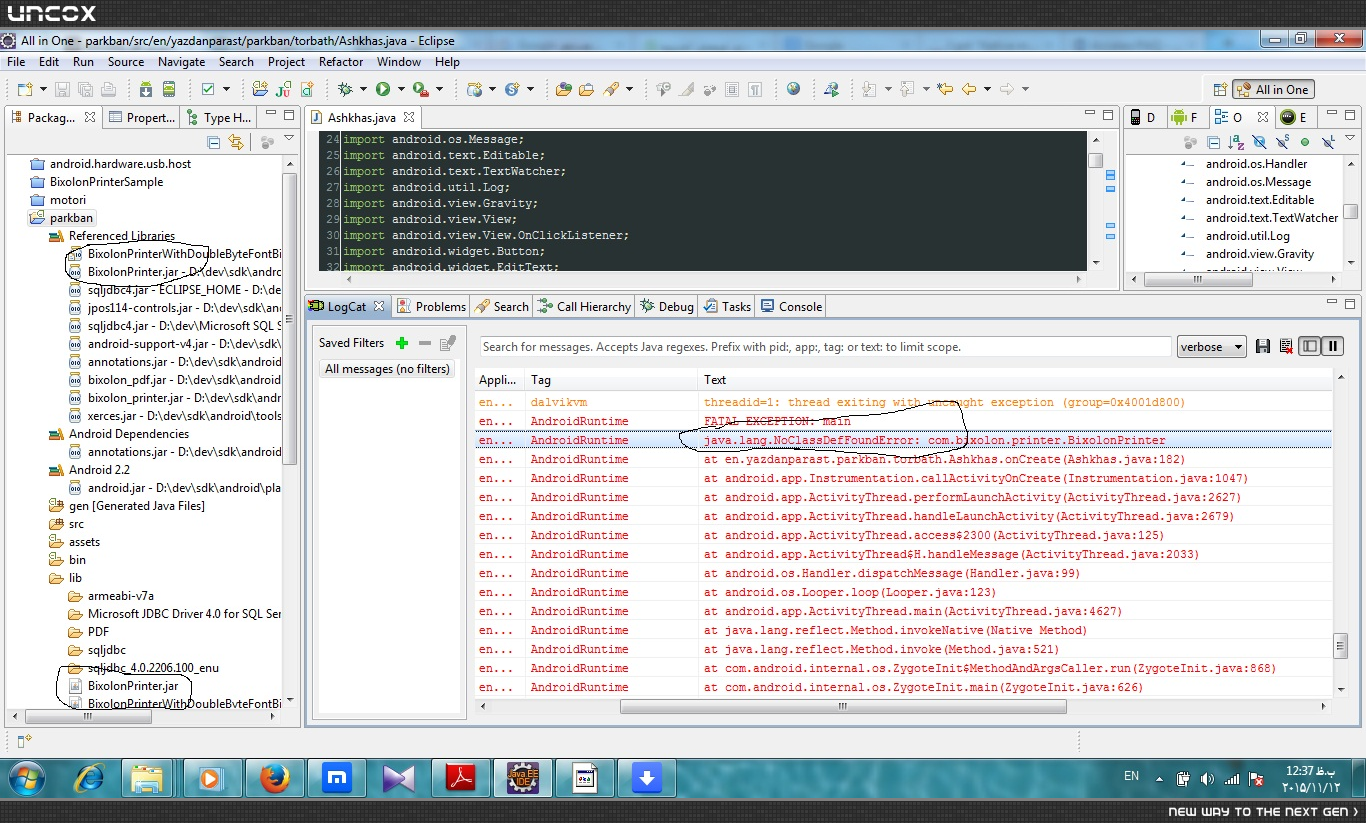The height and width of the screenshot is (823, 1366).
Task: Open Adobe Reader from the taskbar
Action: (x=460, y=777)
